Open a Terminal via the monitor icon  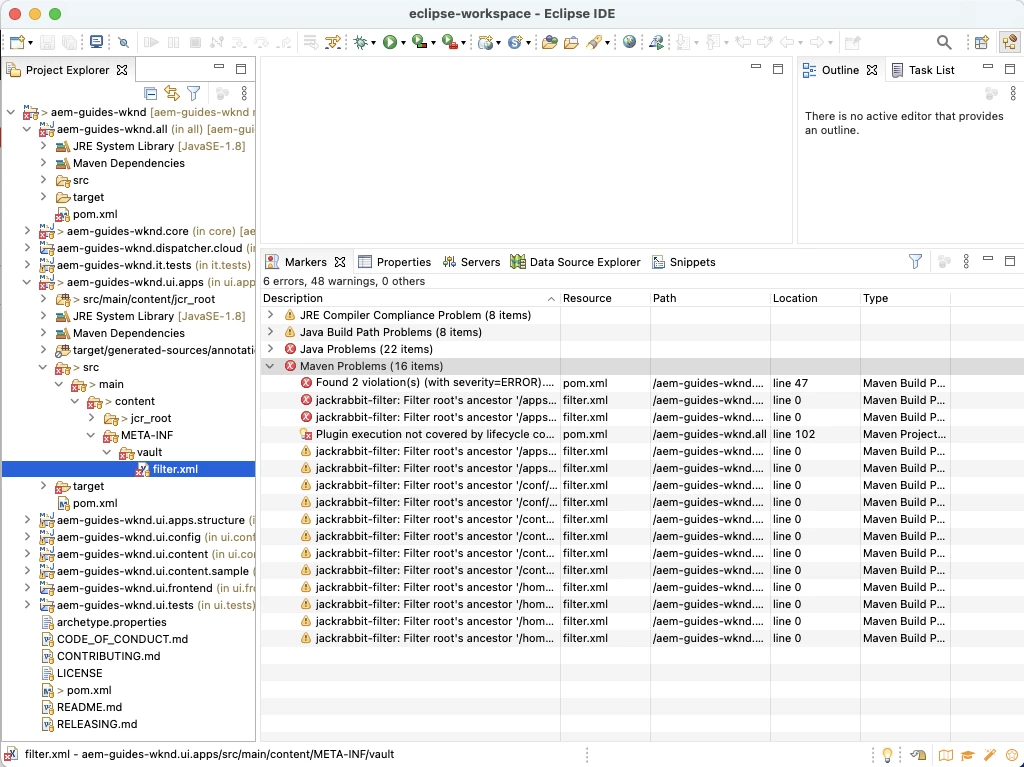pyautogui.click(x=97, y=42)
